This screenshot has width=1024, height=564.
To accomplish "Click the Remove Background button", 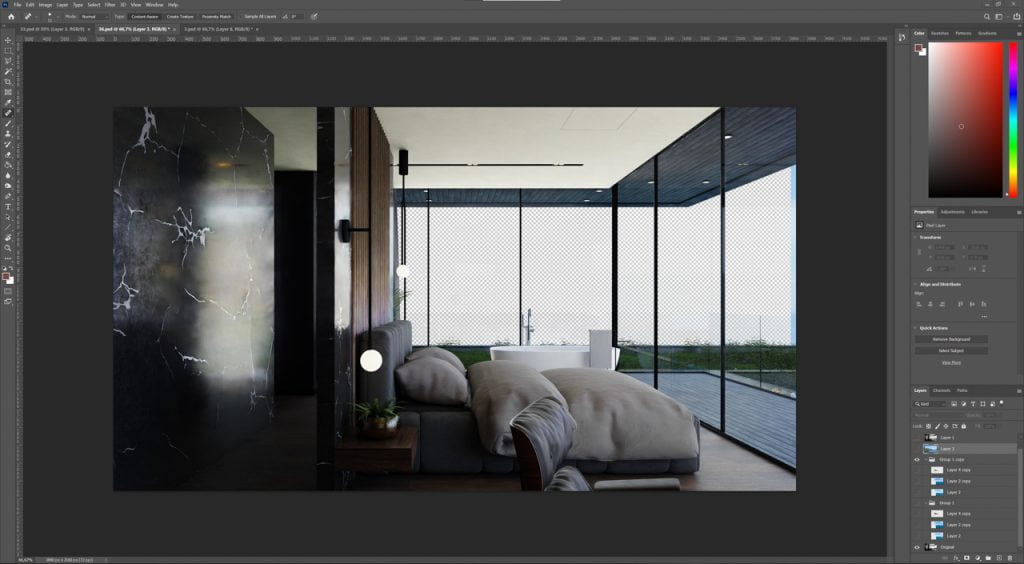I will click(950, 339).
